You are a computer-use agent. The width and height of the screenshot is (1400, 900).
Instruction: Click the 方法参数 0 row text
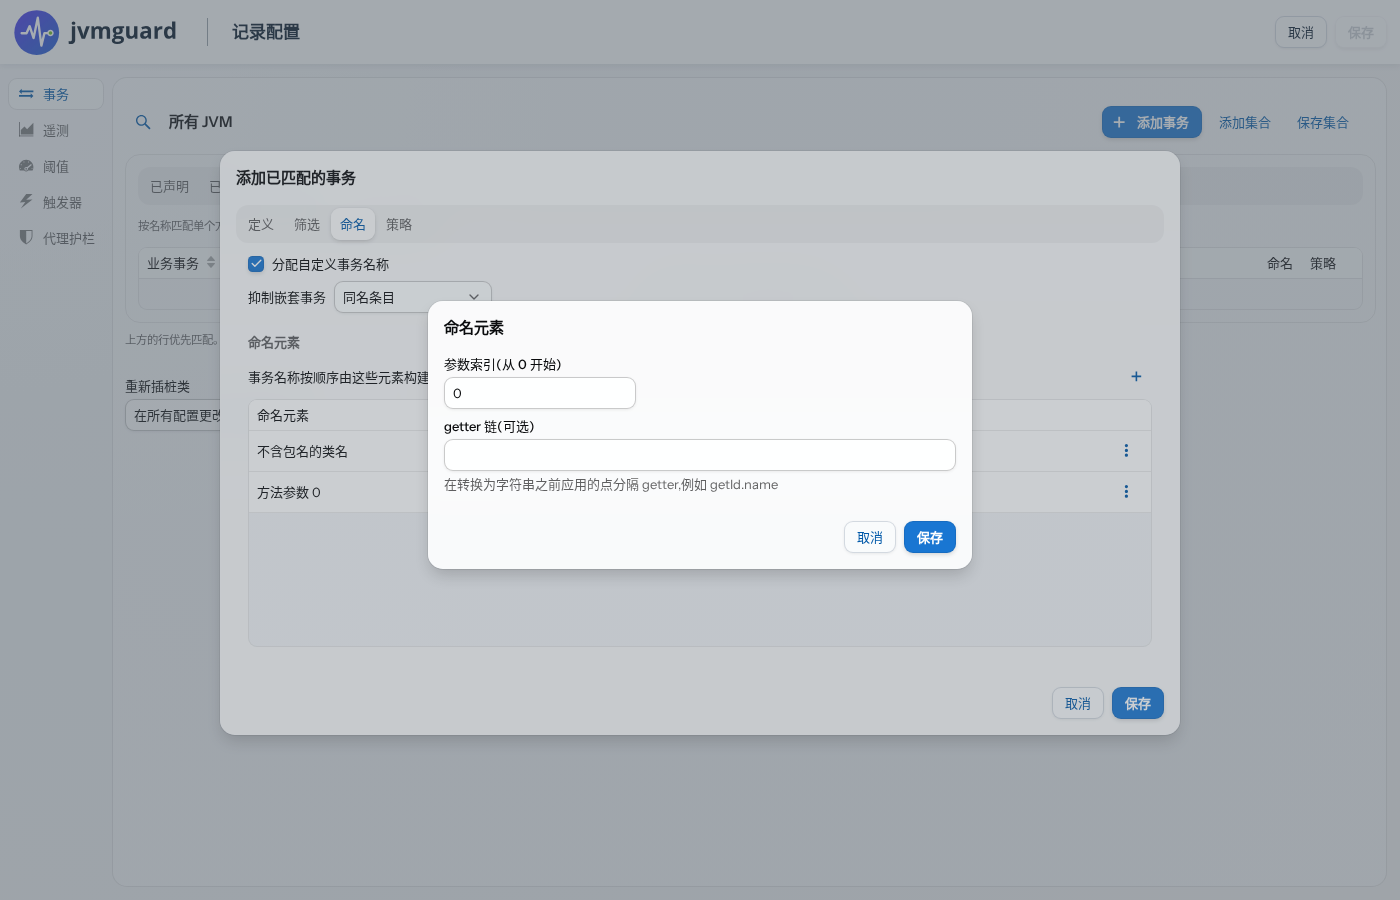[289, 493]
